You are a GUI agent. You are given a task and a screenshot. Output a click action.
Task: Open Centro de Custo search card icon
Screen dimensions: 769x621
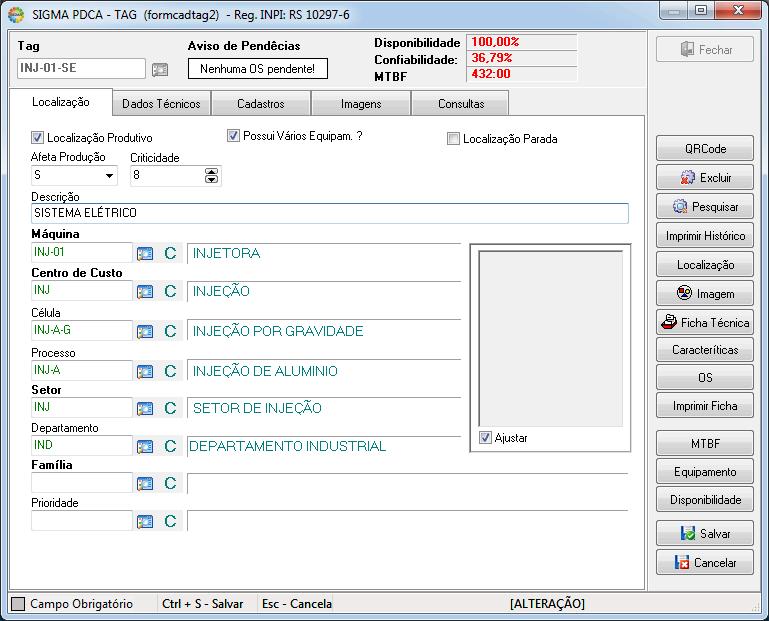point(145,292)
